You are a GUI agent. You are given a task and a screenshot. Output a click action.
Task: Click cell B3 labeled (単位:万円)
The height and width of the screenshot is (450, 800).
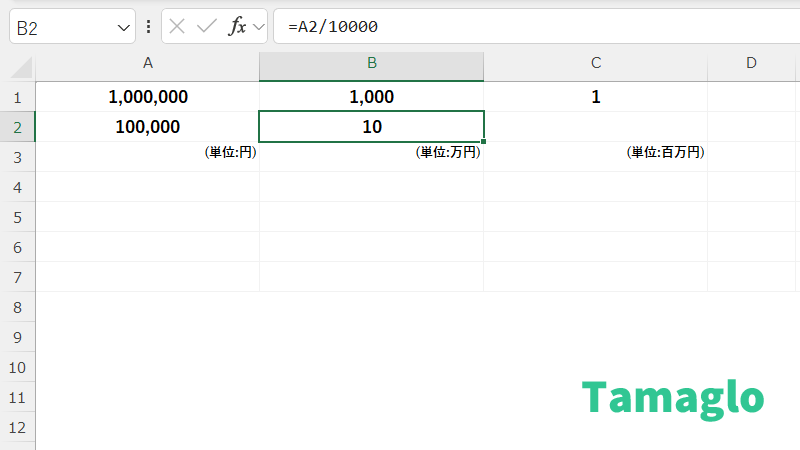[371, 154]
